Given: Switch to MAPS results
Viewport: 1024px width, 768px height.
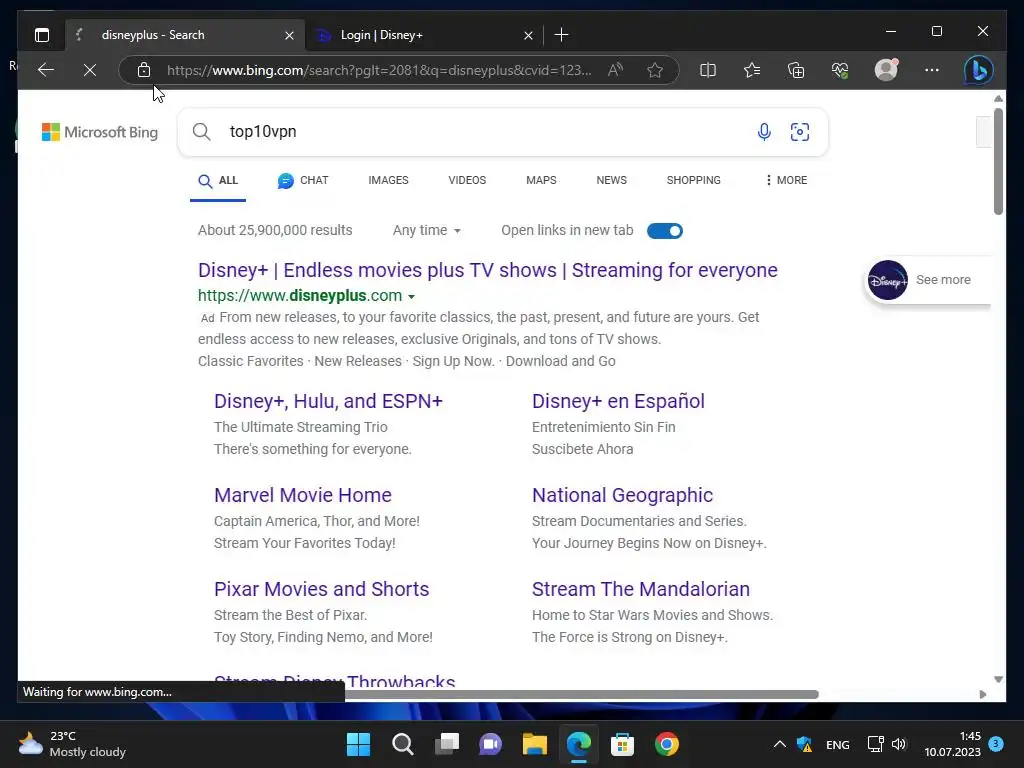Looking at the screenshot, I should click(541, 180).
